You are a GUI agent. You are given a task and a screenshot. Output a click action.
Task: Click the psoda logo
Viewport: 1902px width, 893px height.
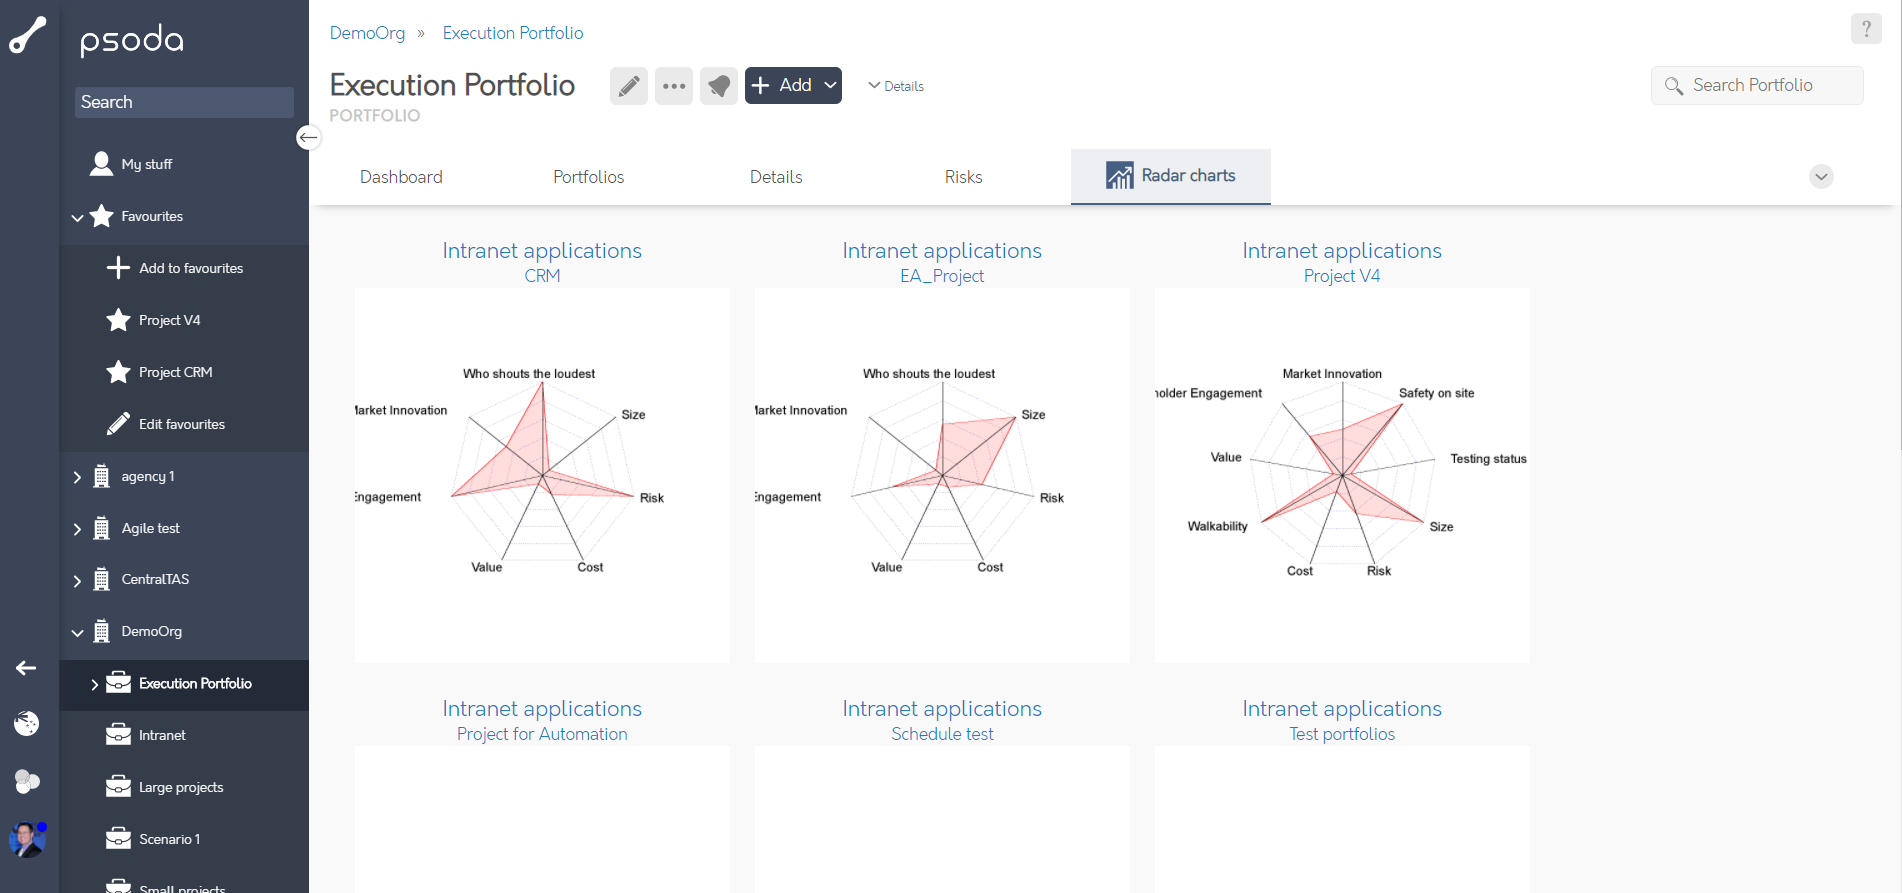tap(131, 40)
